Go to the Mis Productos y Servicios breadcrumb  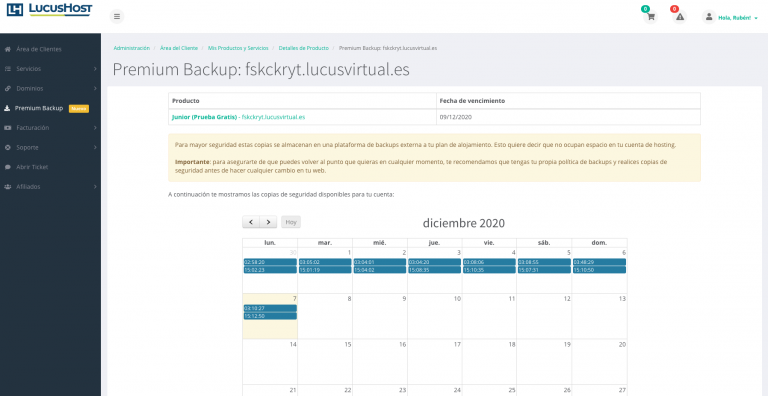238,48
